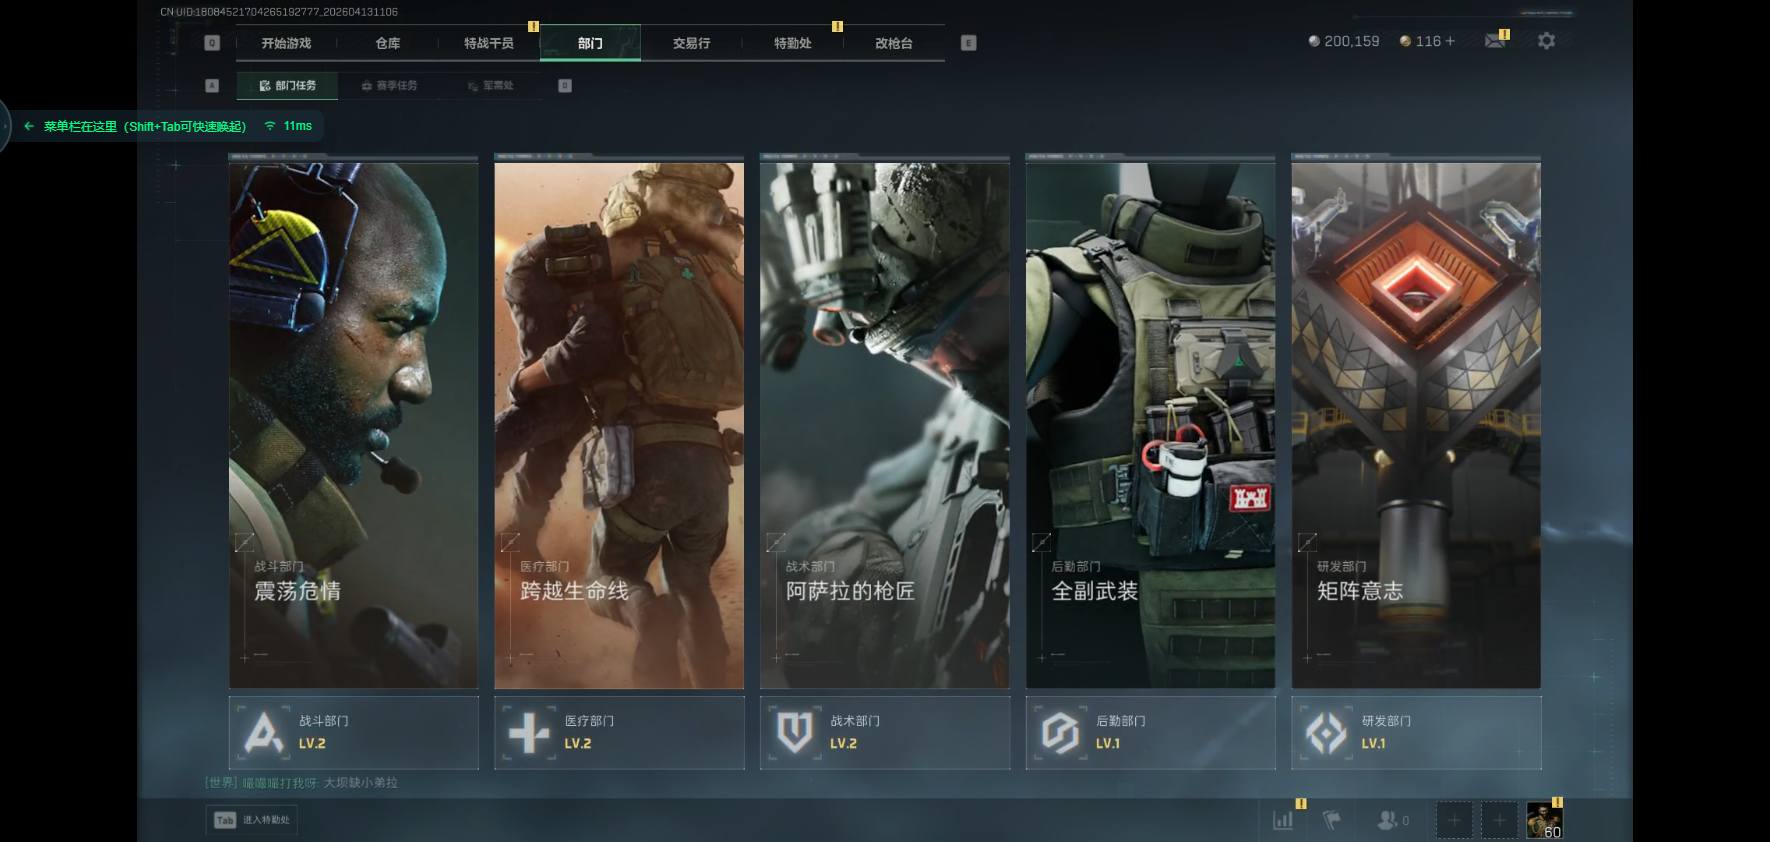Open the 矩阵意志 mission card
This screenshot has height=842, width=1770.
(1417, 425)
